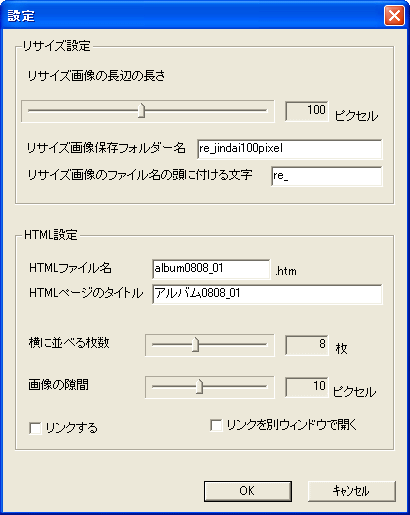The image size is (410, 515).
Task: Click the キャンセル button
Action: [352, 491]
